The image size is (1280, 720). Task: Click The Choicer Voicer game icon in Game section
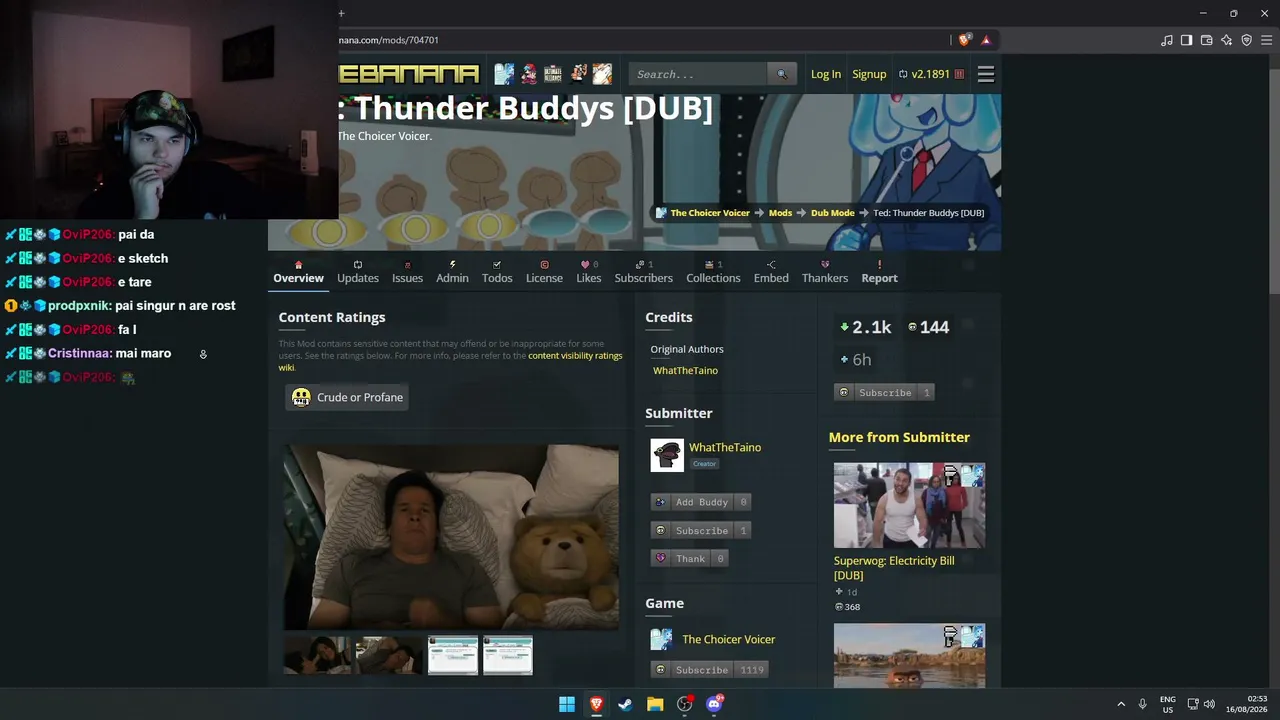click(661, 639)
